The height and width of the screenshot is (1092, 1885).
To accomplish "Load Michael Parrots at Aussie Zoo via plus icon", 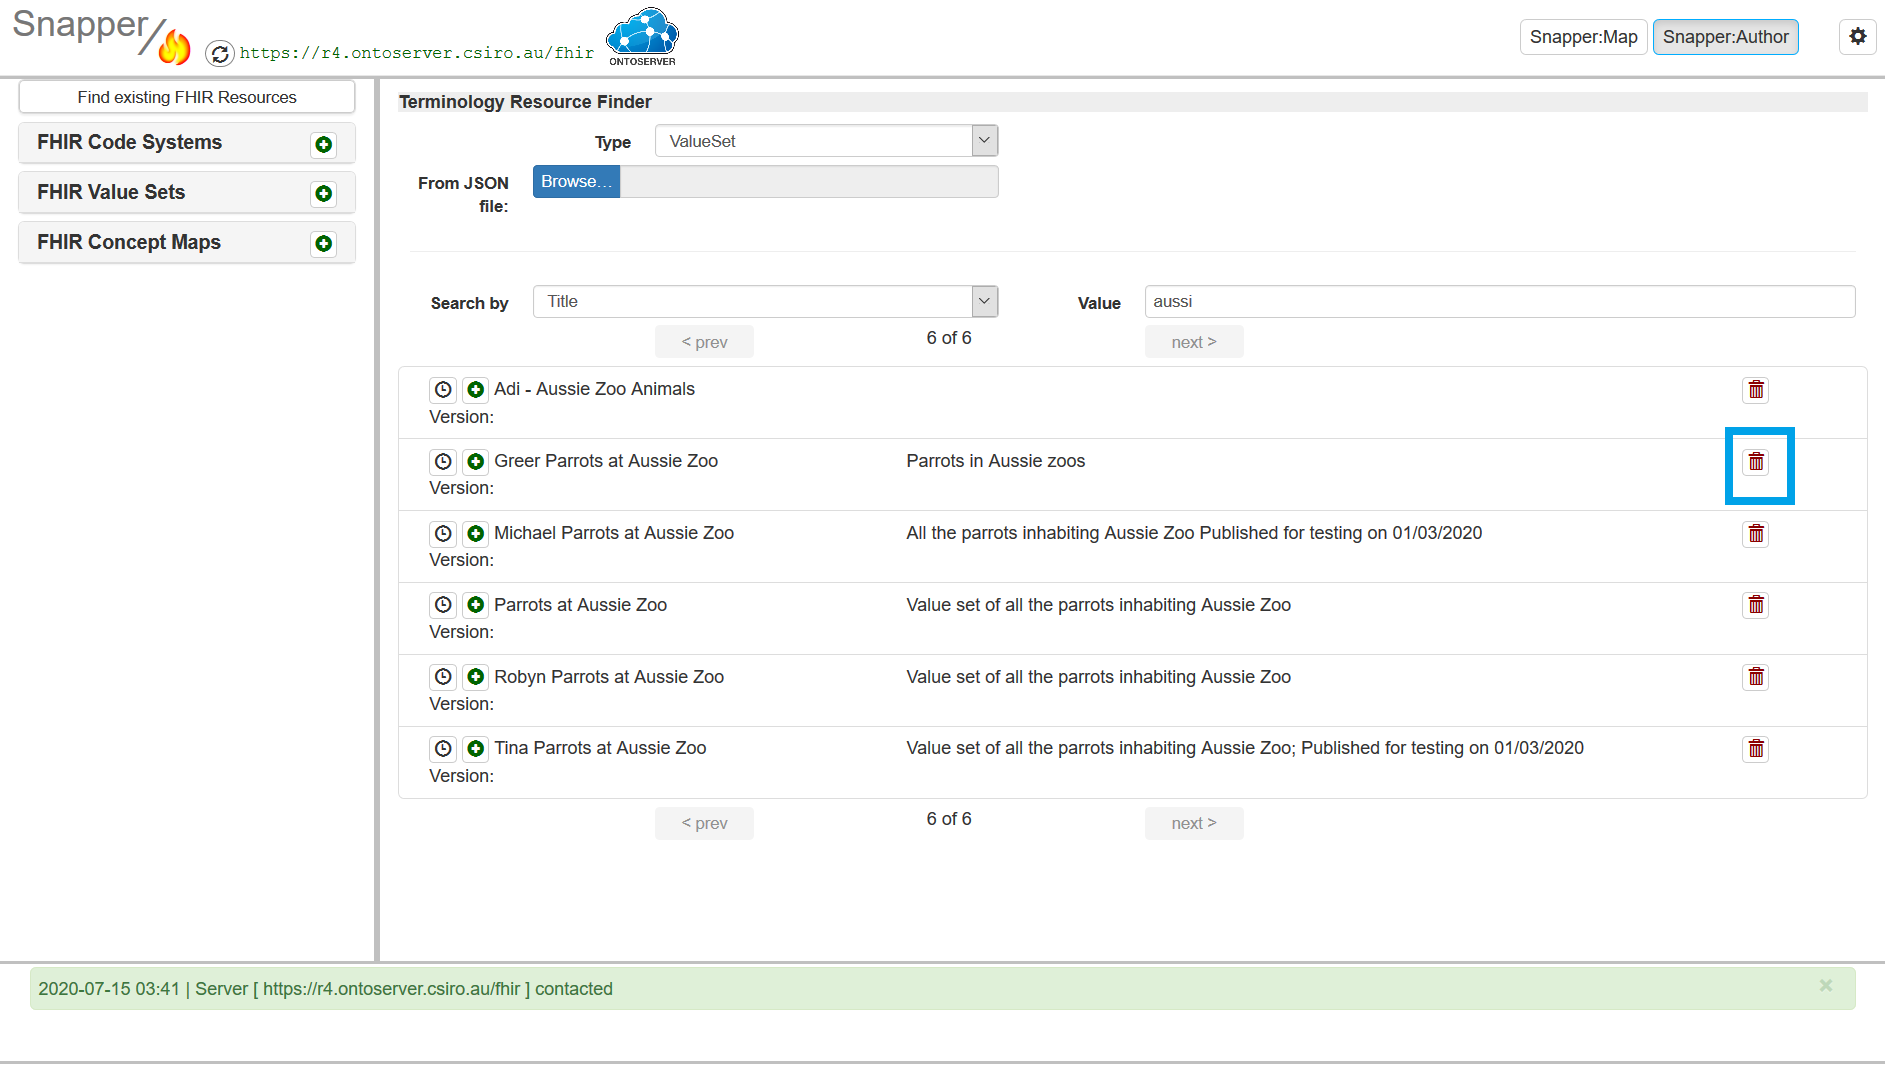I will [x=476, y=534].
